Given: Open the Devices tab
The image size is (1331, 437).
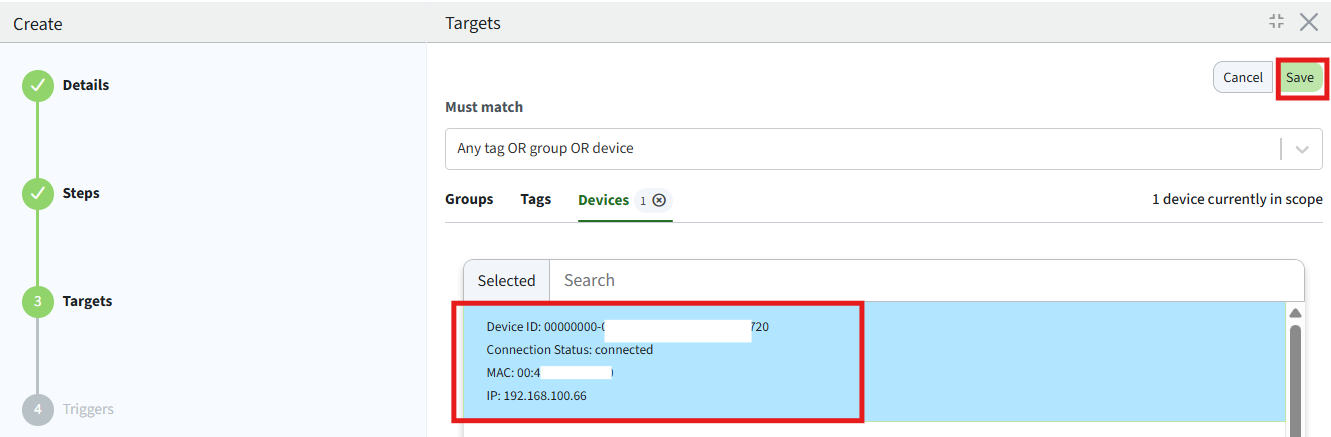Looking at the screenshot, I should [603, 200].
